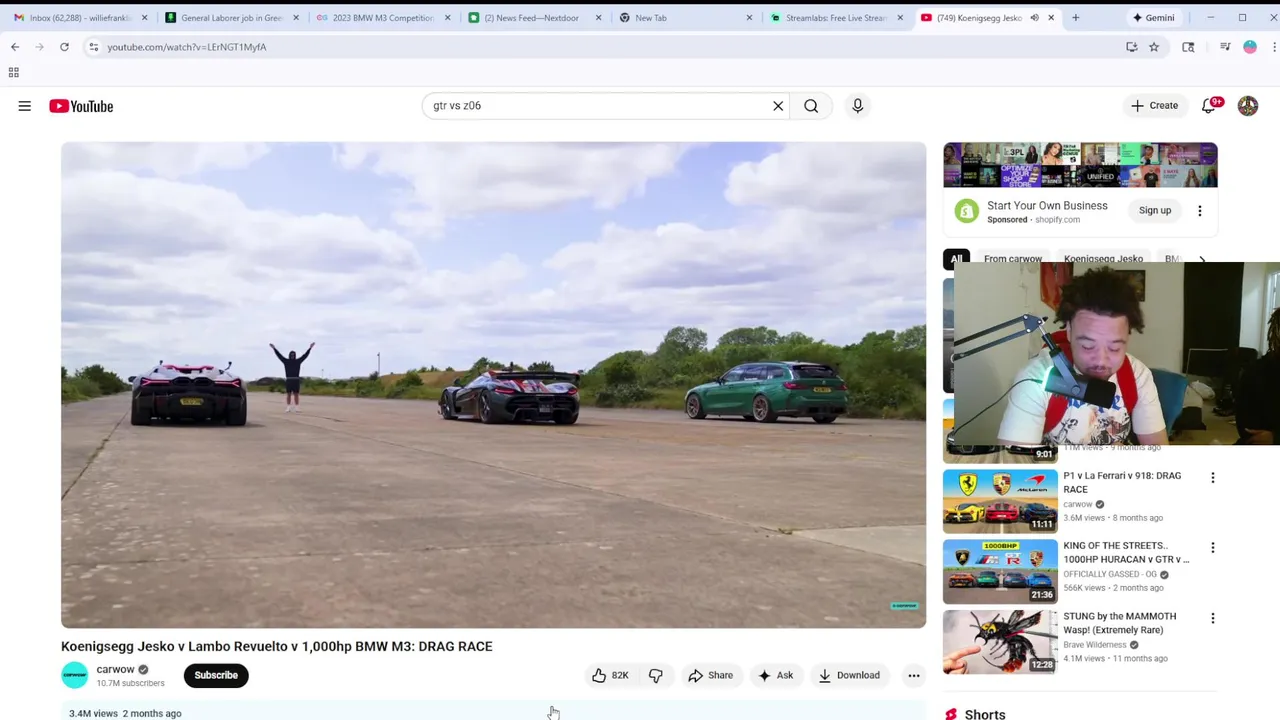Screen dimensions: 1280x720
Task: Click the Share button
Action: coord(711,676)
